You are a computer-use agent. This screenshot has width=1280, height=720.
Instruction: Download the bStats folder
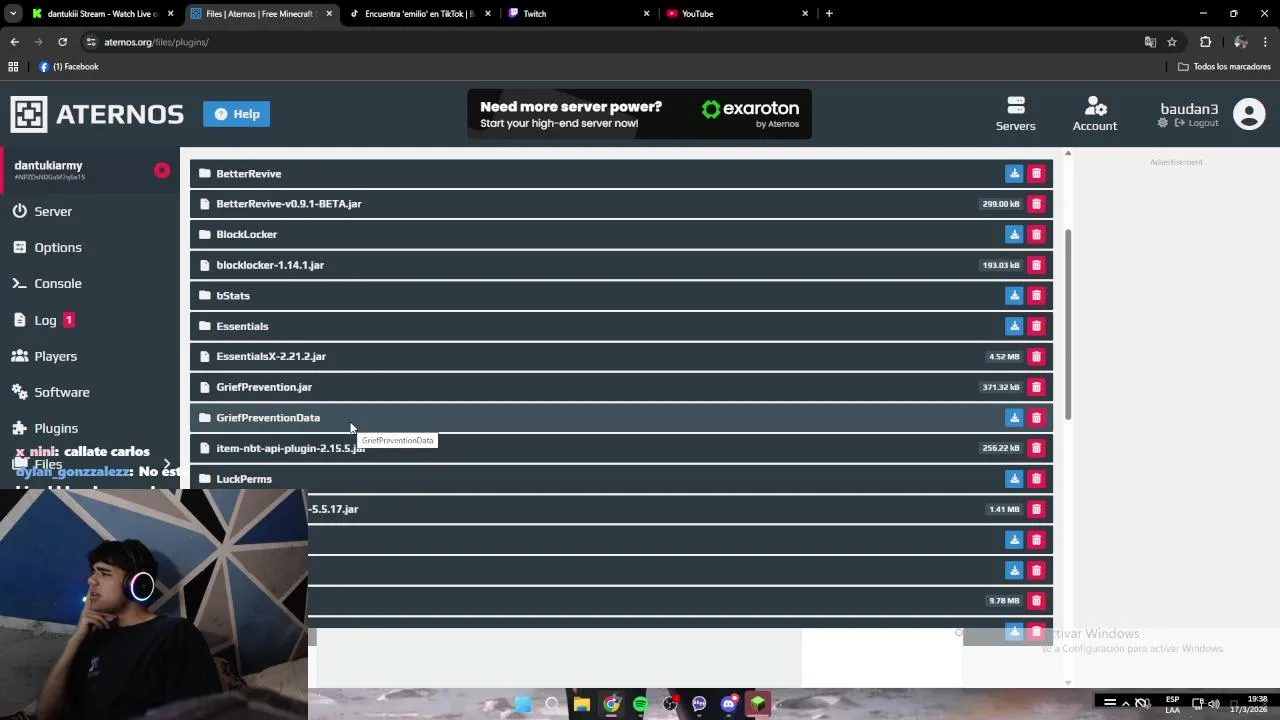(x=1014, y=296)
